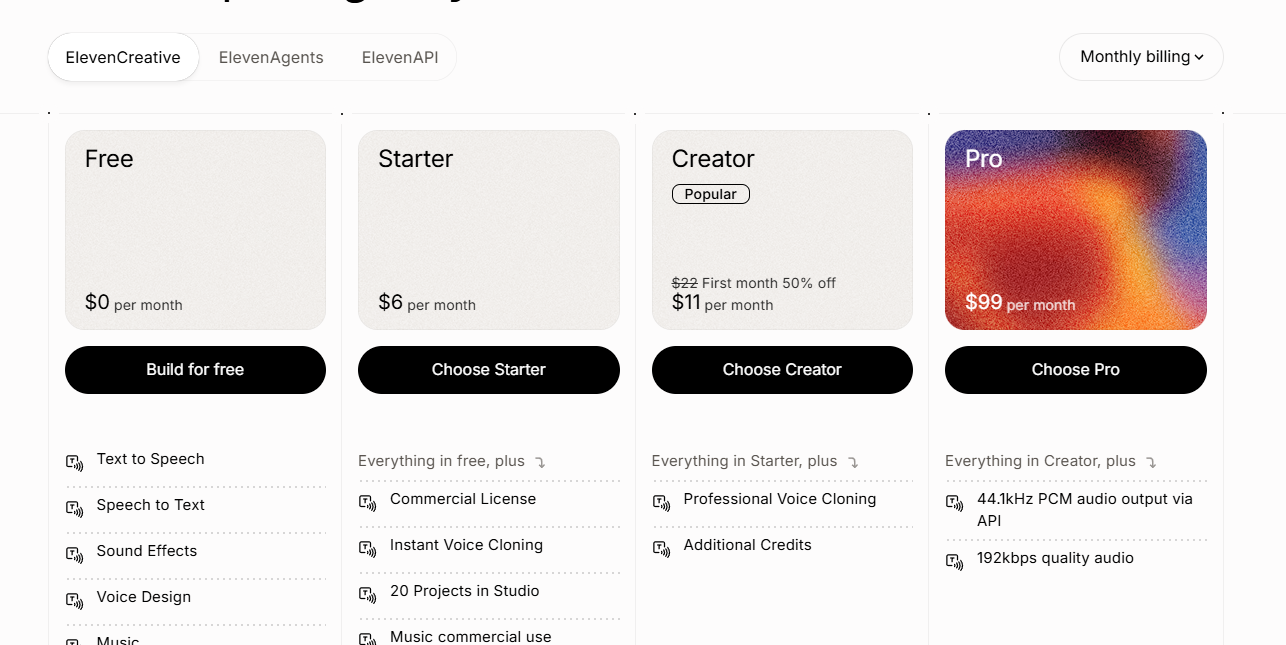Open the Monthly billing dropdown
Viewport: 1286px width, 645px height.
pos(1141,57)
